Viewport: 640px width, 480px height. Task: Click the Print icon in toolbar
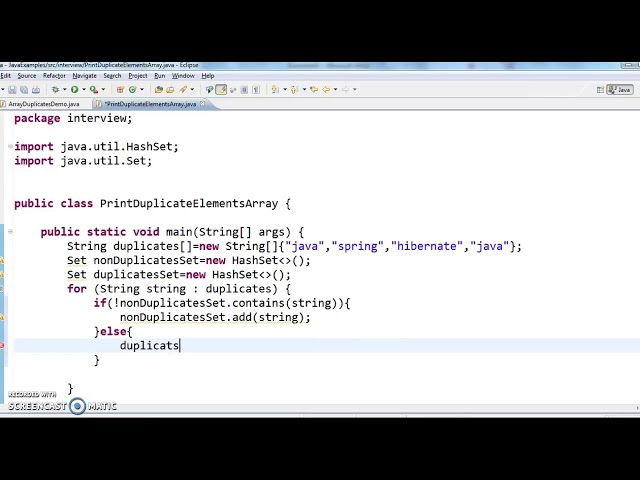[36, 89]
